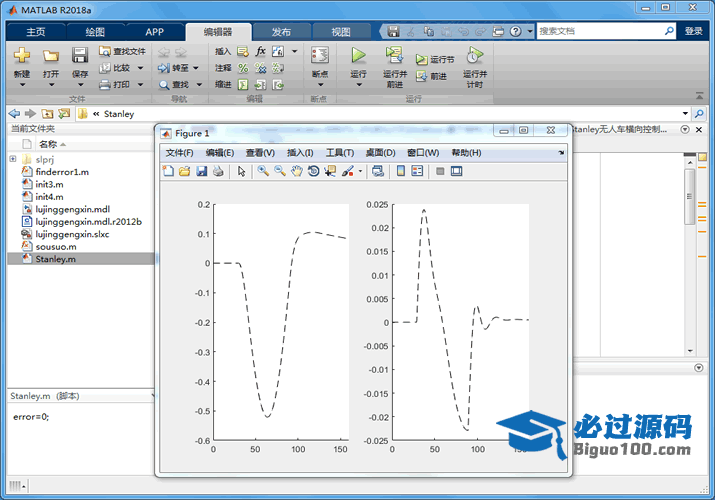Select the Pan hand tool in Figure 1
The height and width of the screenshot is (500, 715).
[x=296, y=171]
